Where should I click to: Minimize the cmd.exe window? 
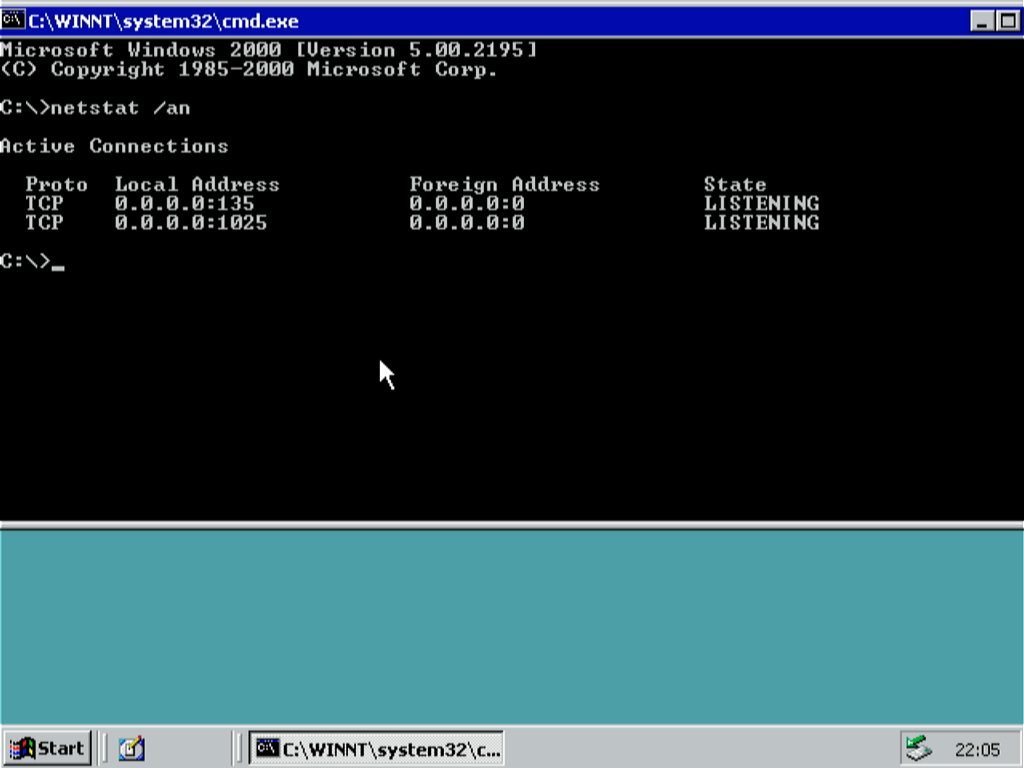pos(982,22)
